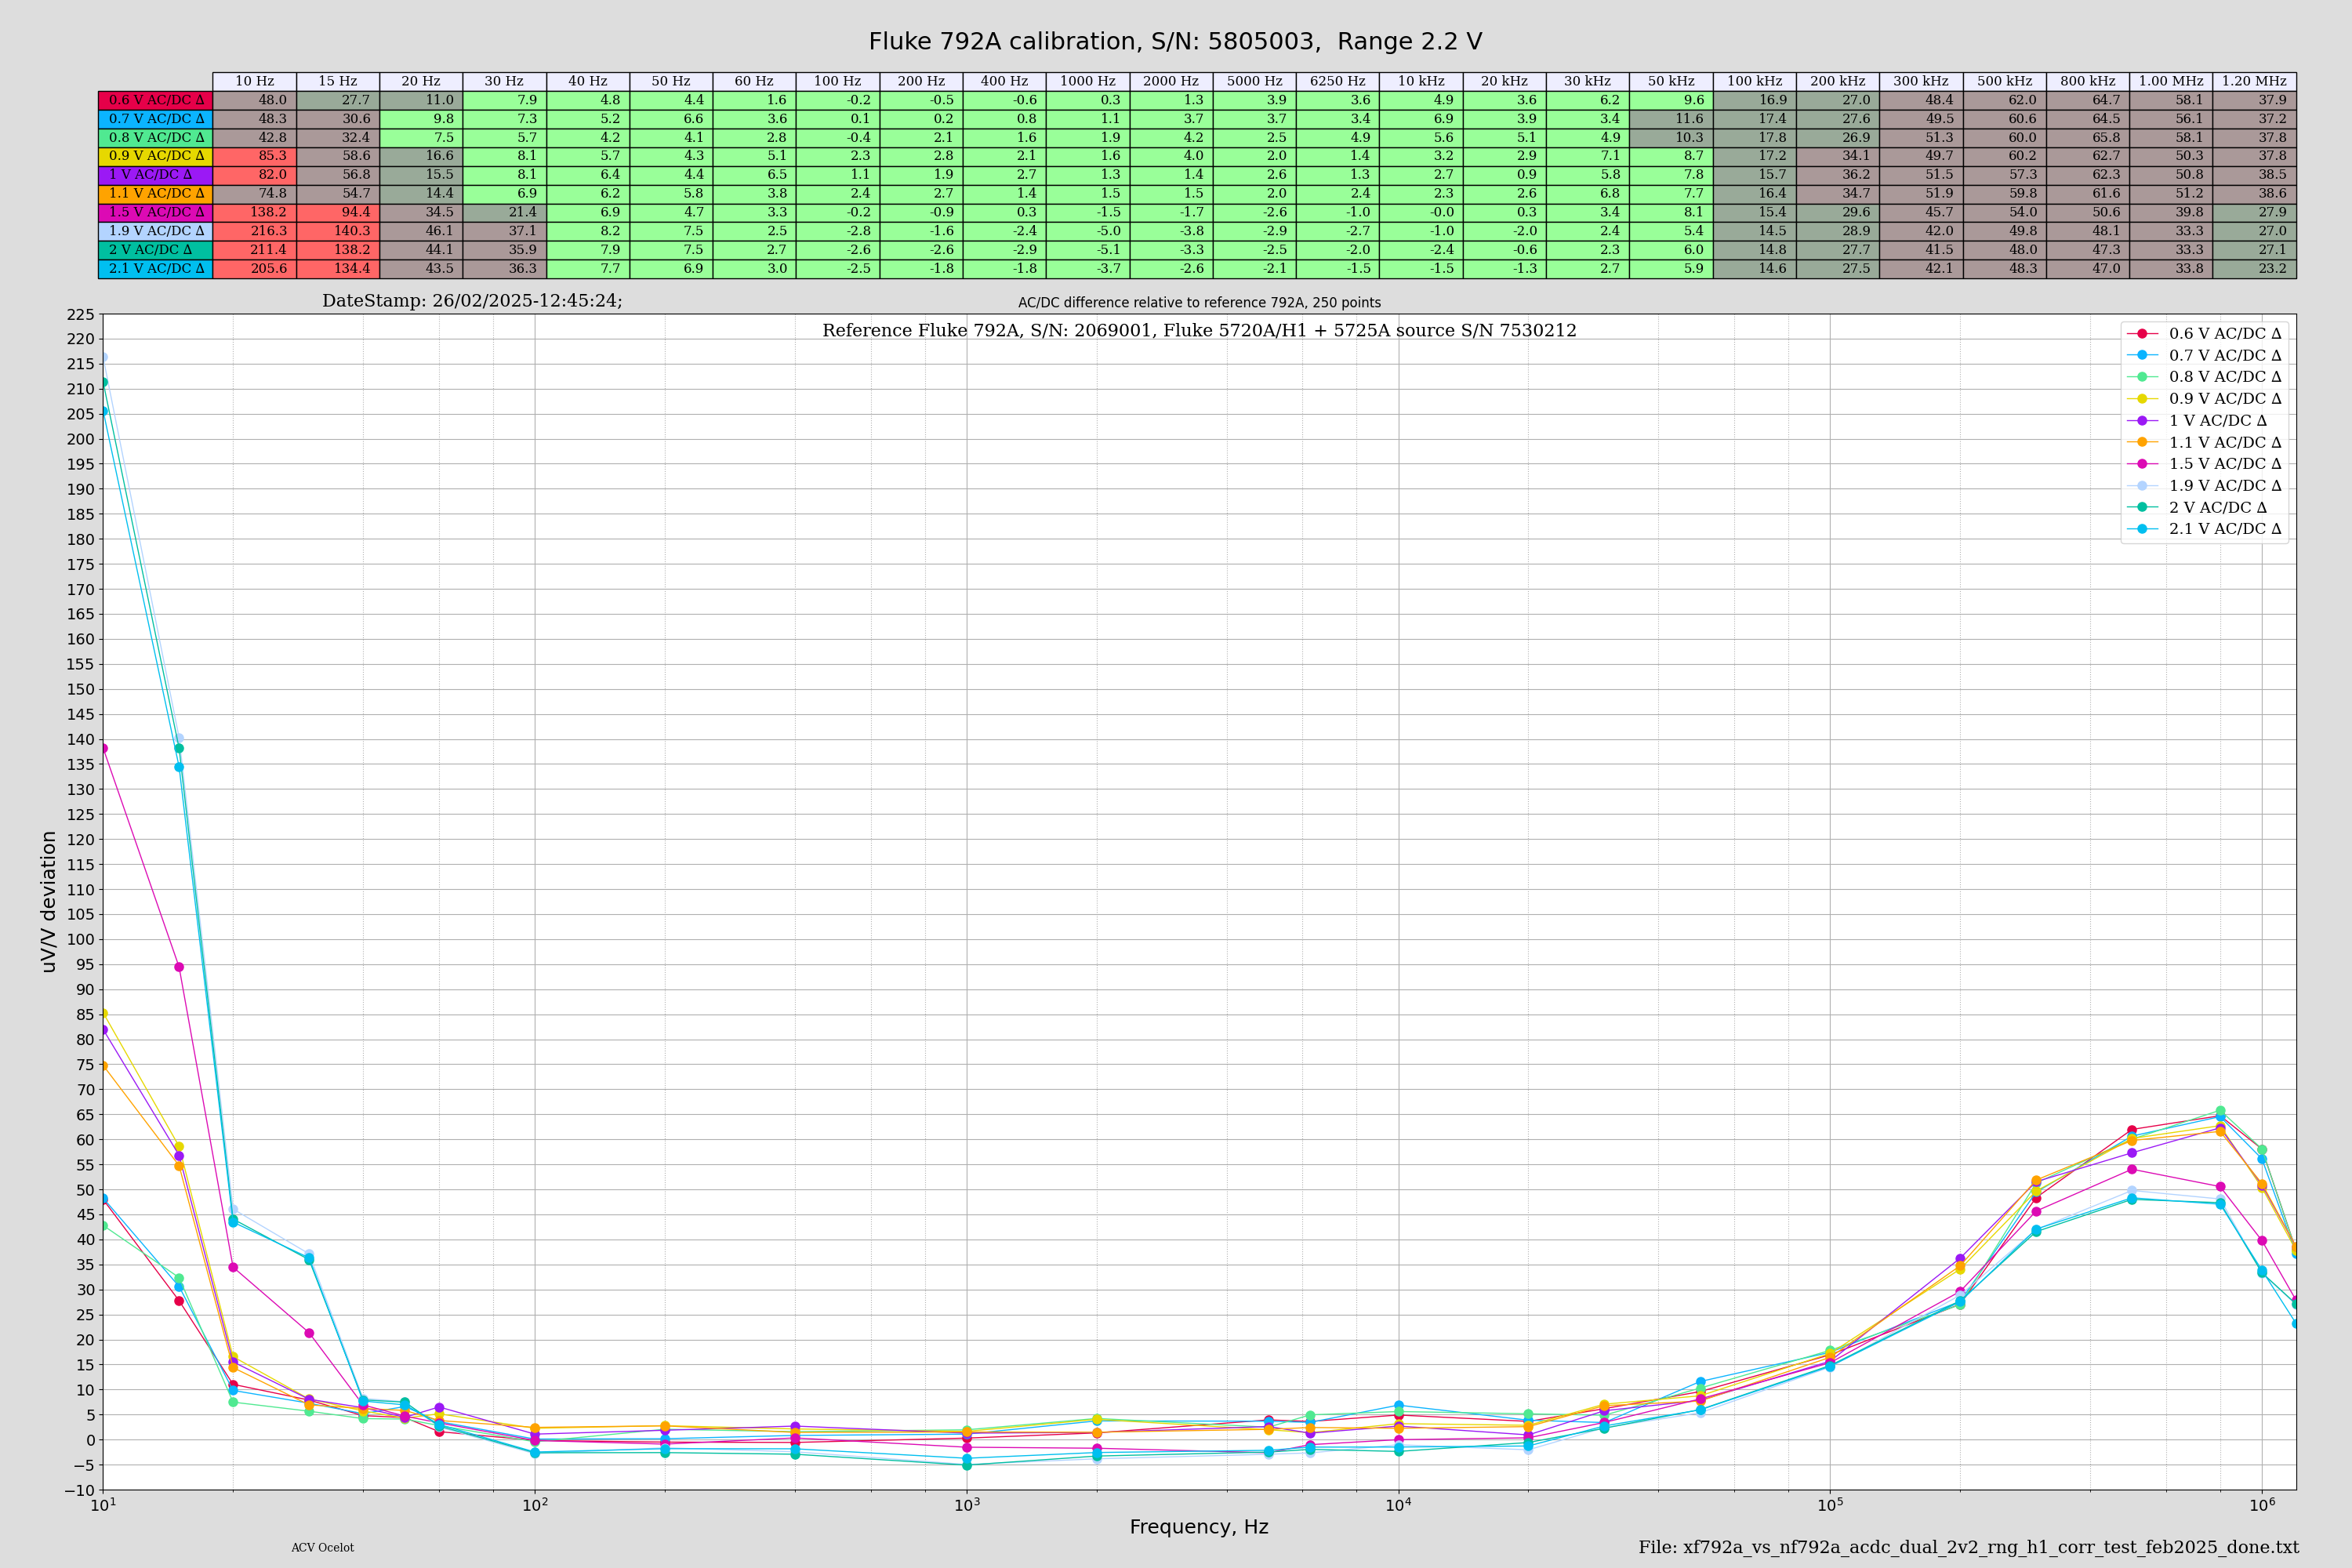Select the 6250 Hz column header

[1338, 81]
